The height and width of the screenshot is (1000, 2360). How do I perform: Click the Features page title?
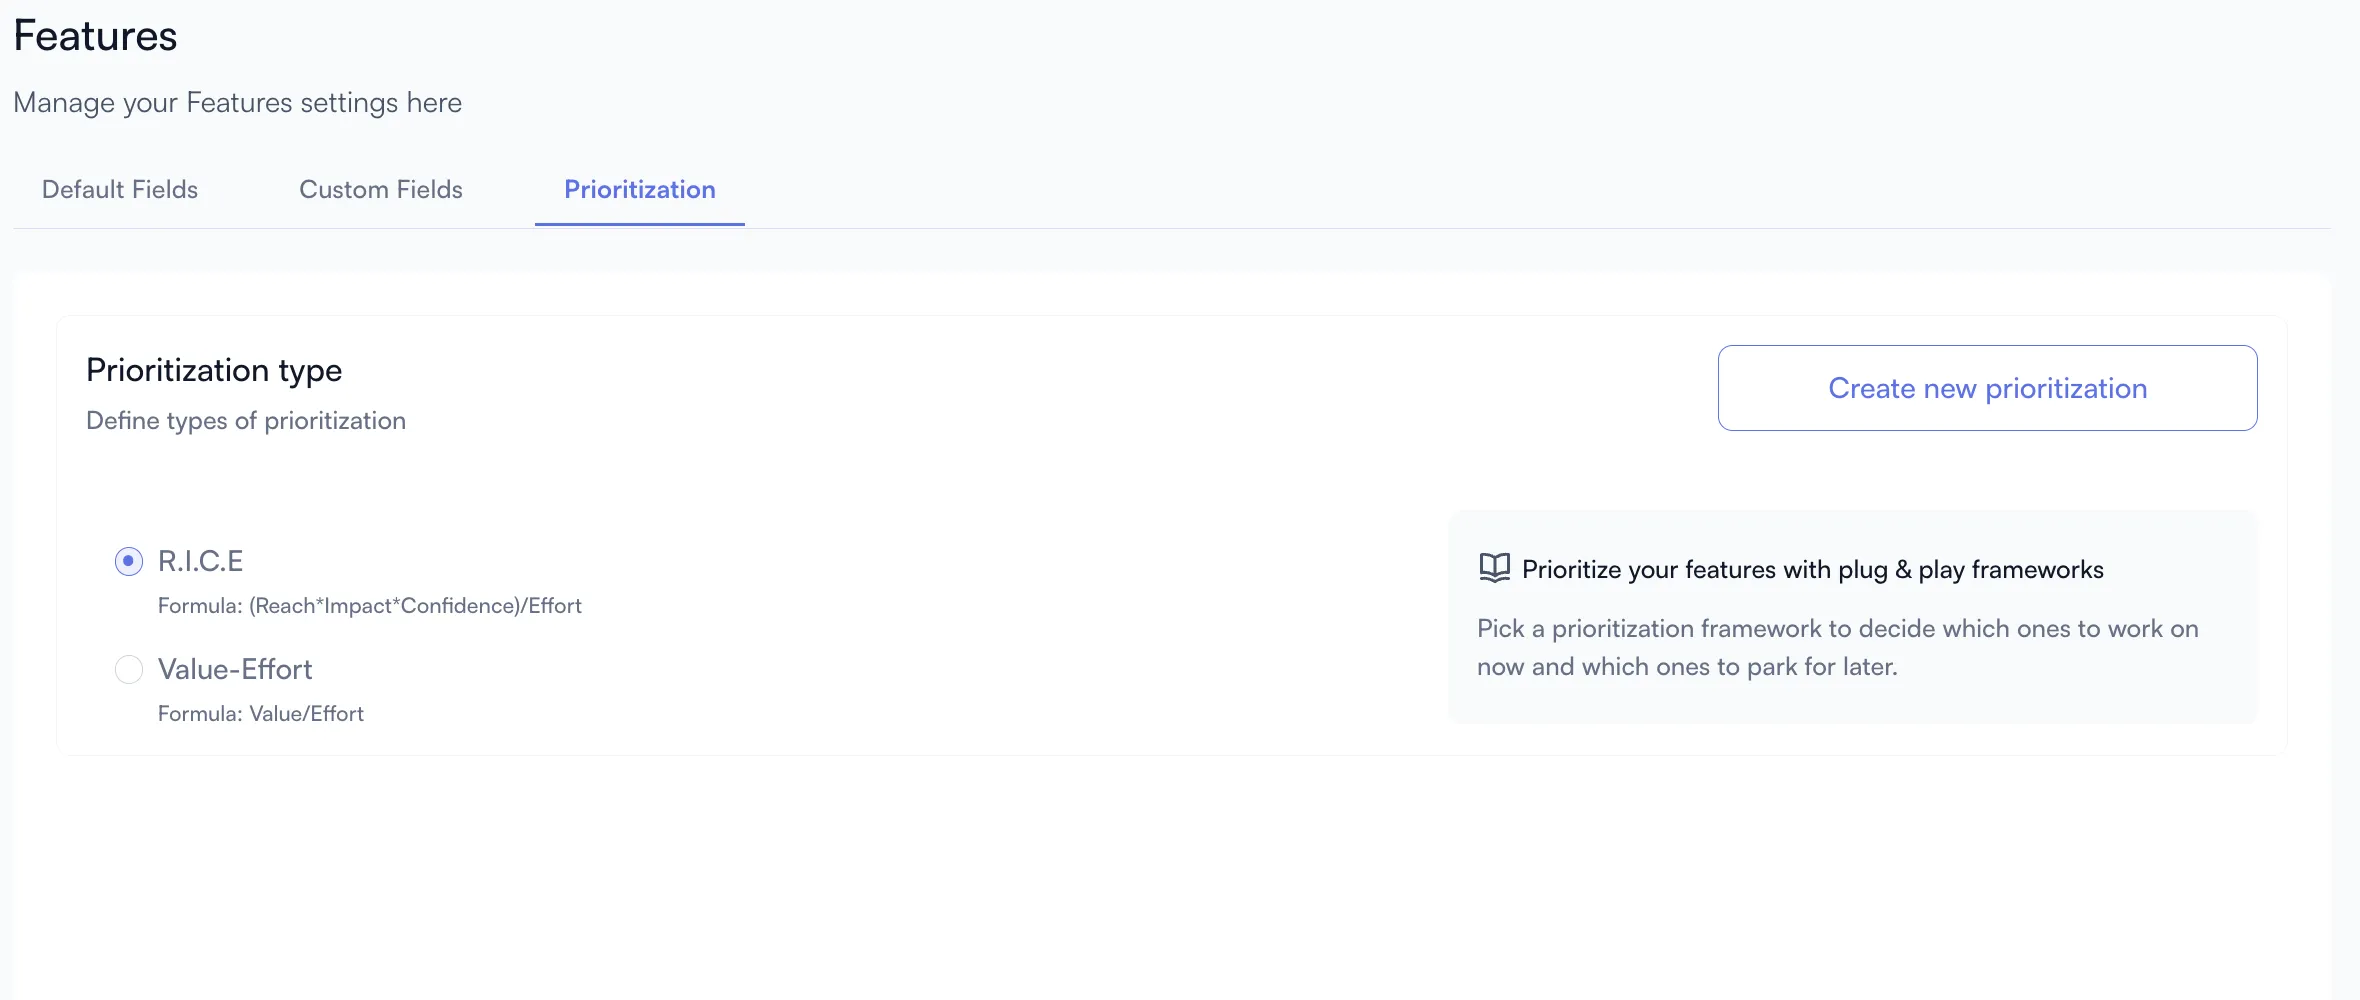pyautogui.click(x=95, y=36)
